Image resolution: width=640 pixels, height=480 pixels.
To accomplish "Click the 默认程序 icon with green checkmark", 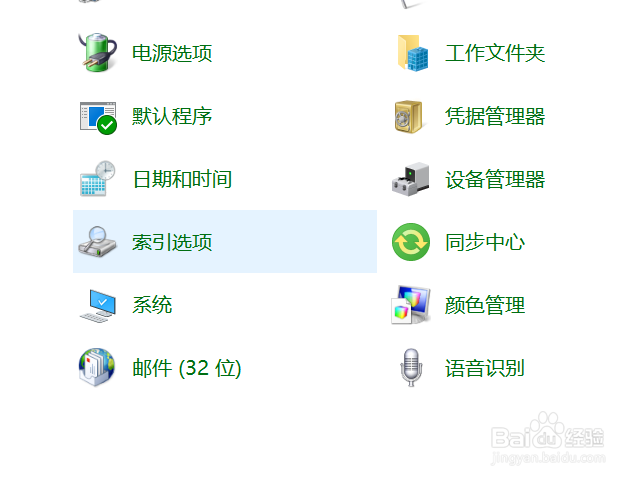I will pyautogui.click(x=98, y=118).
